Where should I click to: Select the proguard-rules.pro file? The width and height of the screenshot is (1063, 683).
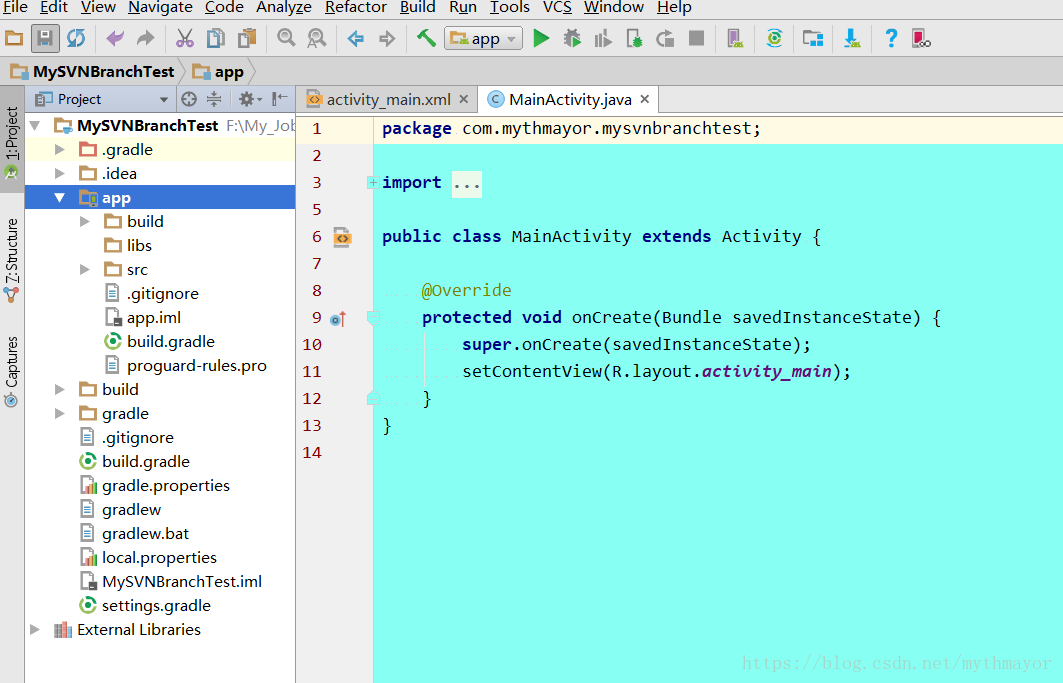[197, 366]
